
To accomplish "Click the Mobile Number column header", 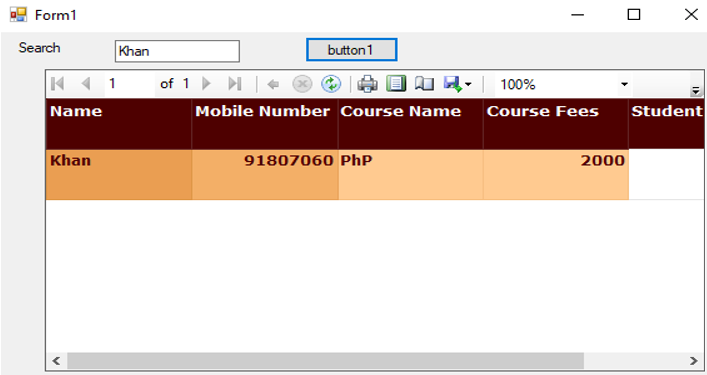I will (x=265, y=124).
